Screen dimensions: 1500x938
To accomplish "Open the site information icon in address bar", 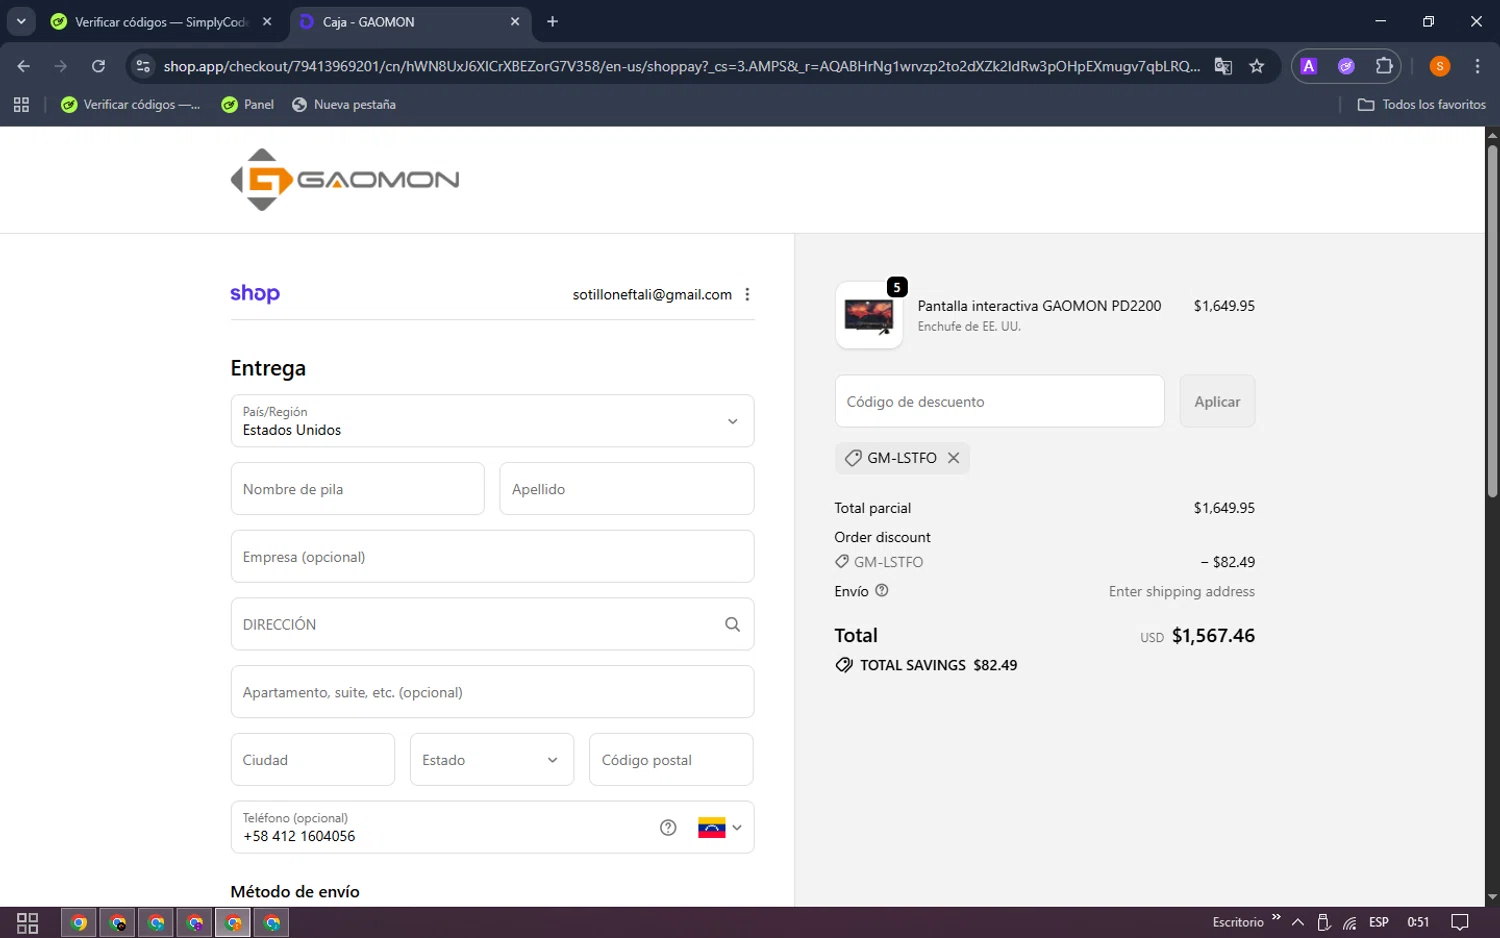I will click(143, 66).
